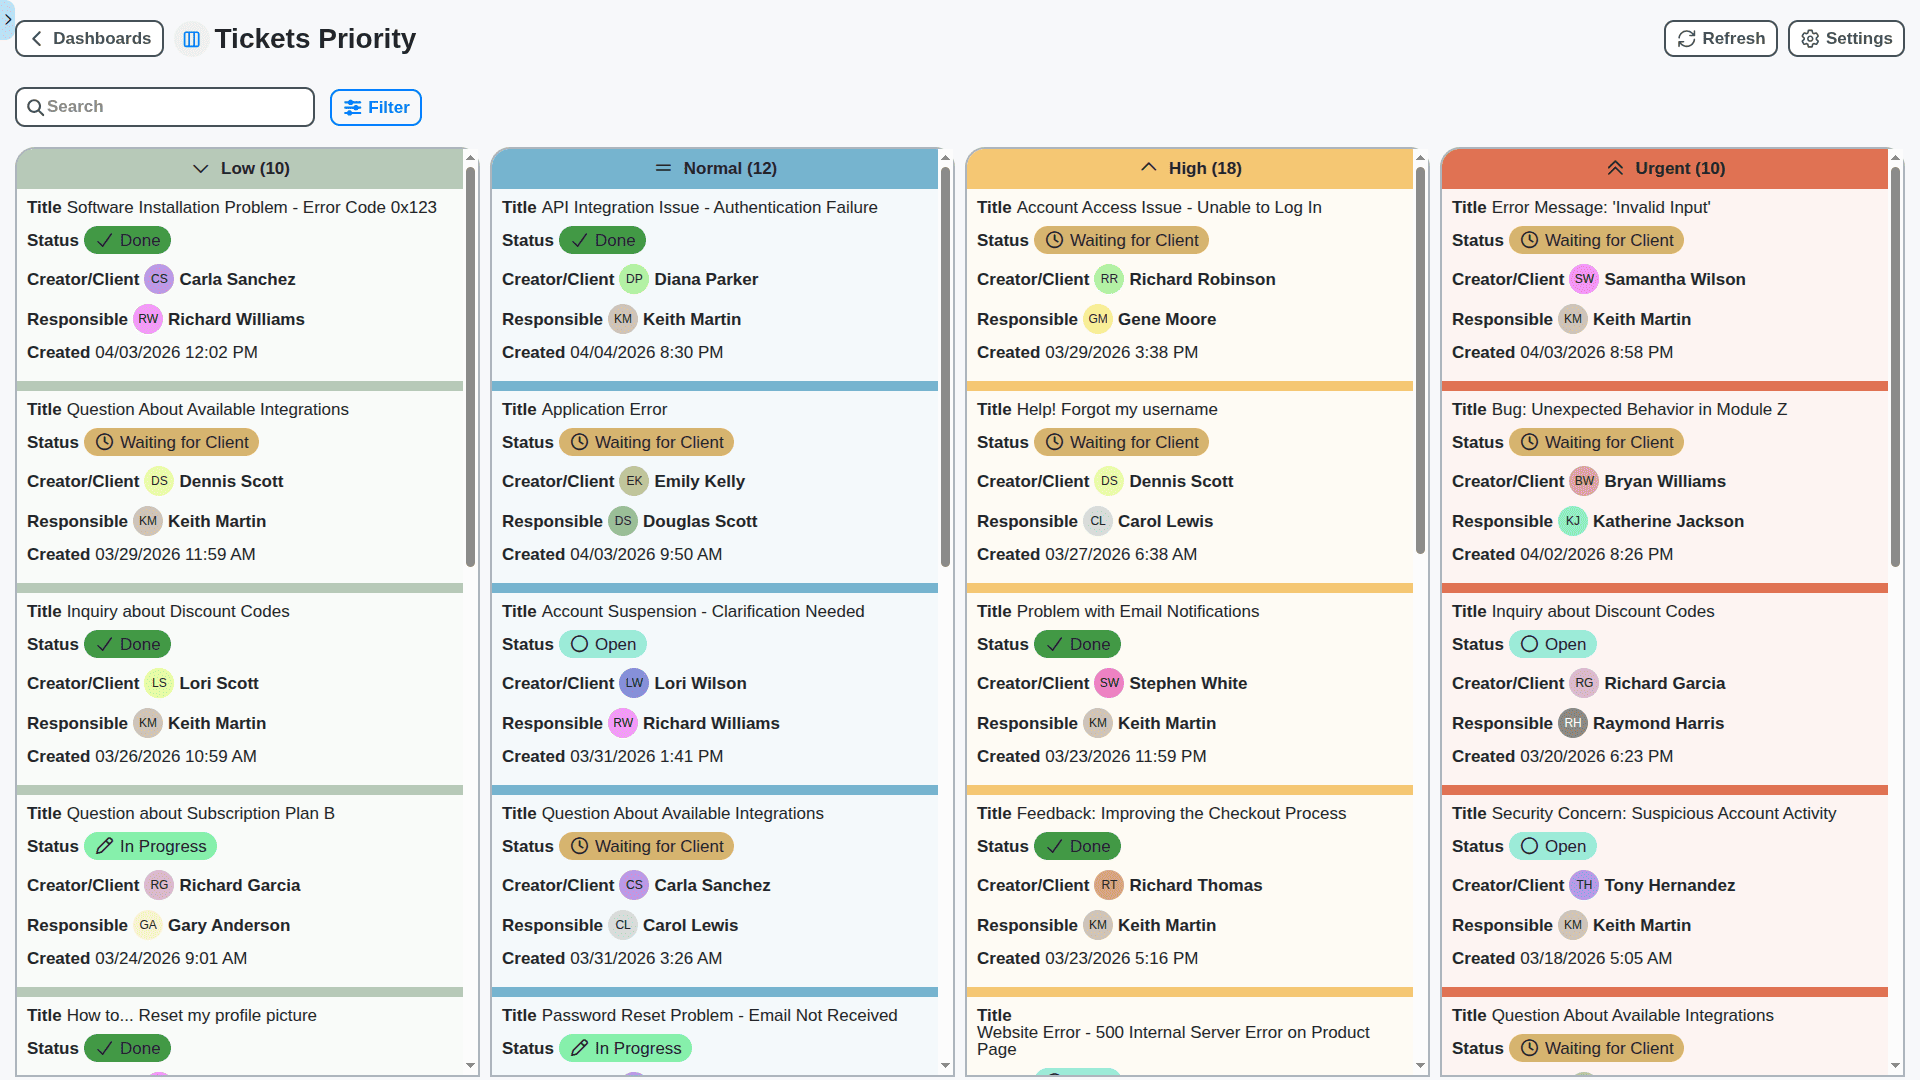This screenshot has width=1920, height=1080.
Task: Click the Dashboards back button
Action: tap(89, 38)
